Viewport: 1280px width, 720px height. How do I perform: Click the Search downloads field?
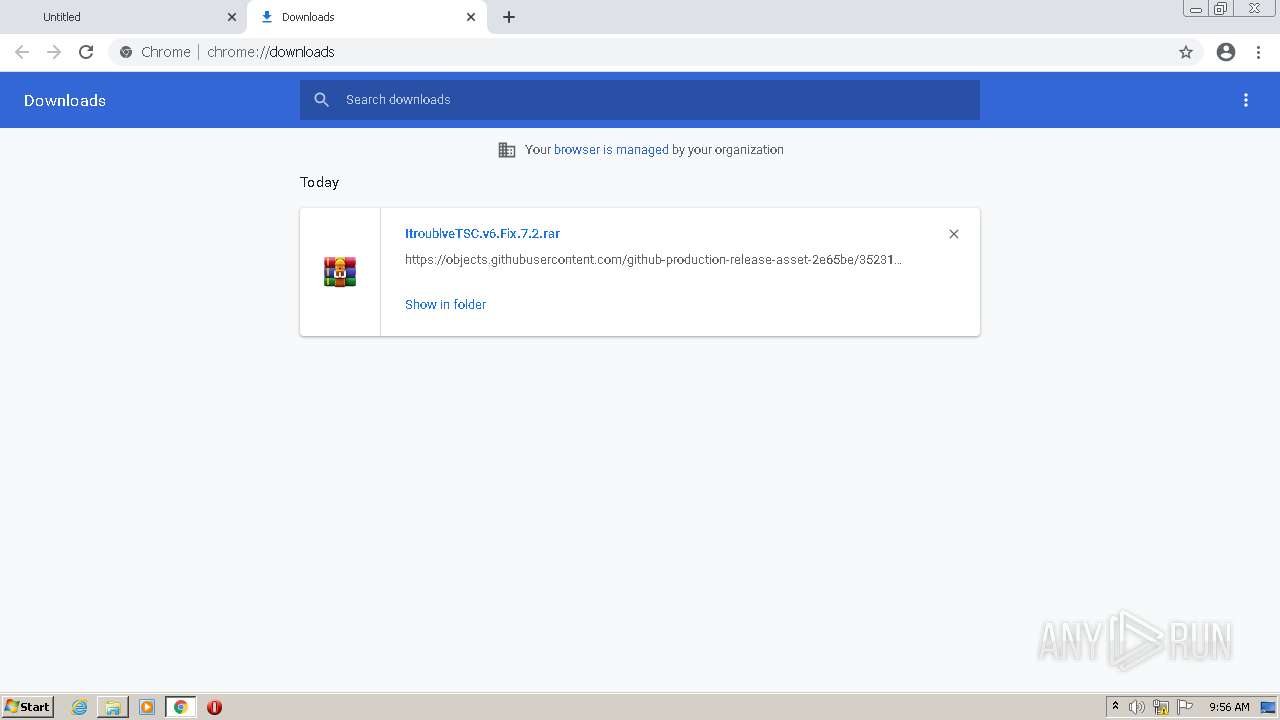[x=640, y=100]
